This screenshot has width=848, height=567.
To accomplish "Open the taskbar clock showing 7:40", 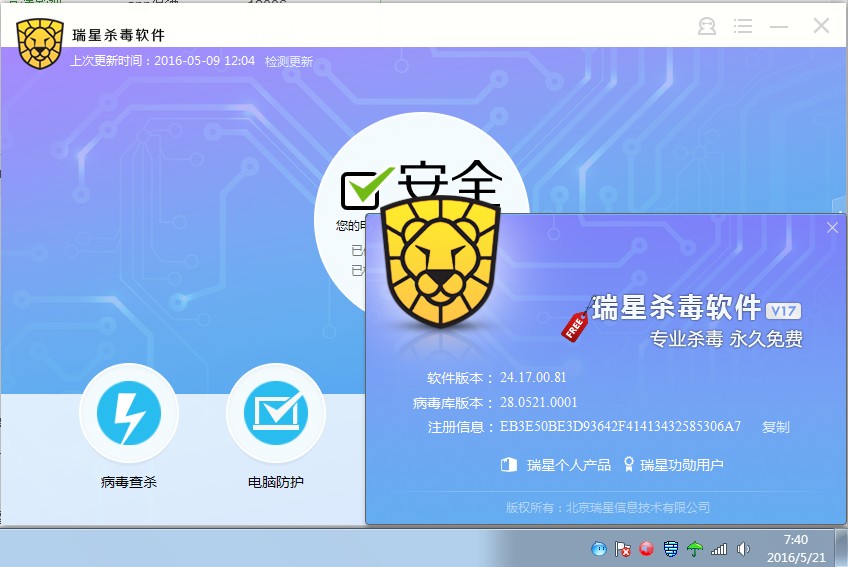I will click(x=796, y=548).
